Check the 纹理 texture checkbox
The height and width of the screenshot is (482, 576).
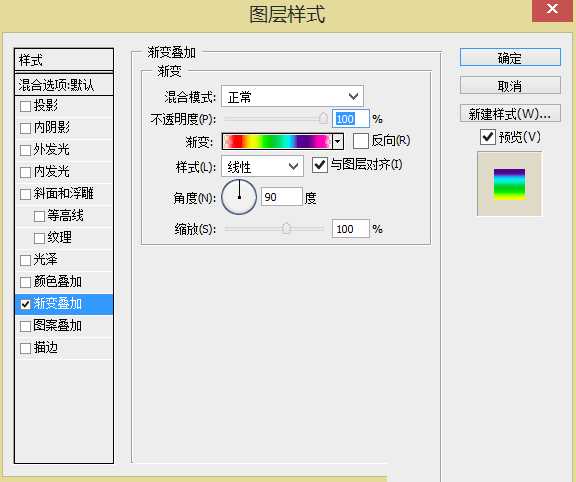(x=39, y=238)
